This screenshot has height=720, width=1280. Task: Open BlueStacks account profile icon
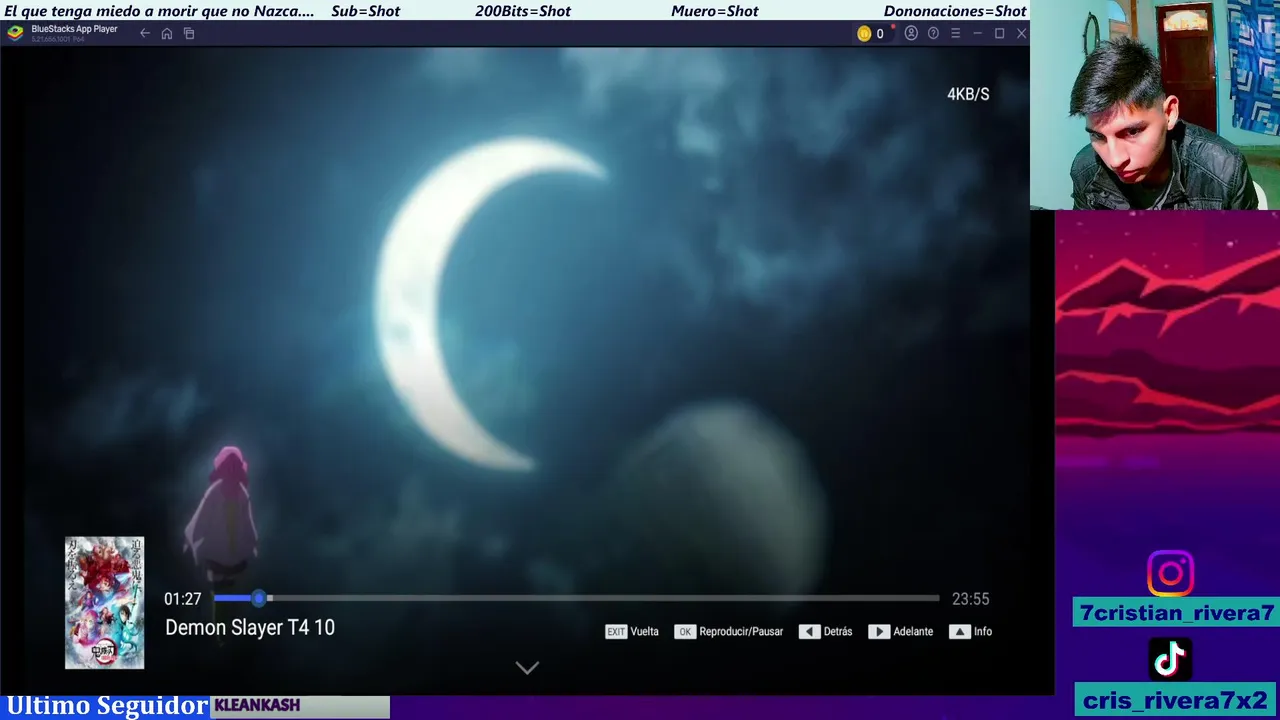[911, 33]
